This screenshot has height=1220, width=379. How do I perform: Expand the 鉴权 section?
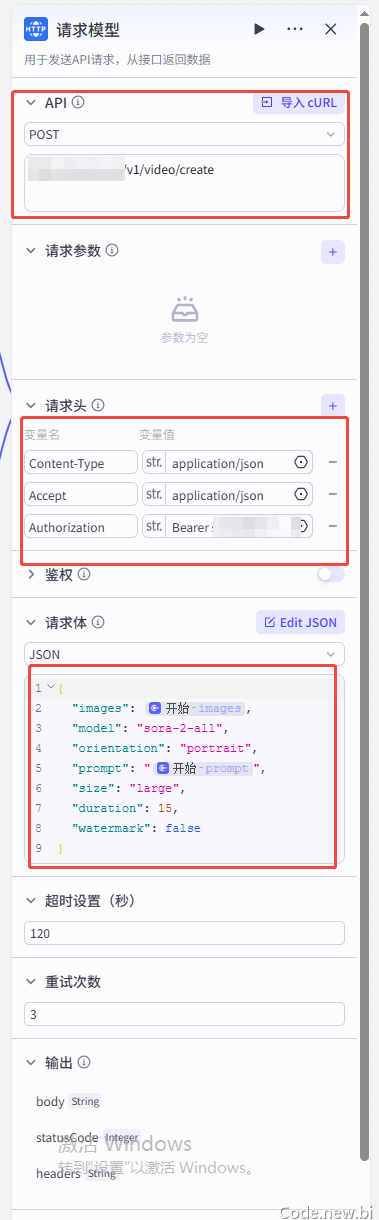(x=30, y=575)
